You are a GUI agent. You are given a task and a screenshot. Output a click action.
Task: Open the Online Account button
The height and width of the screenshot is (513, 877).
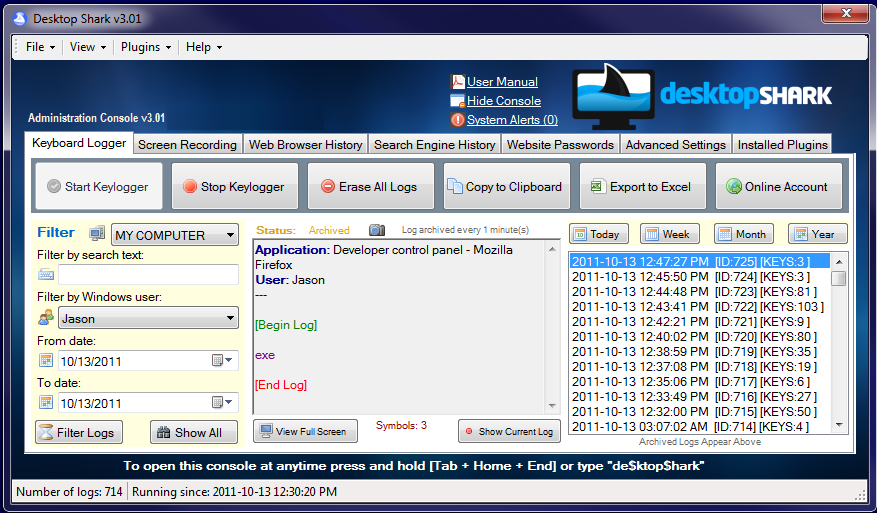pyautogui.click(x=779, y=186)
